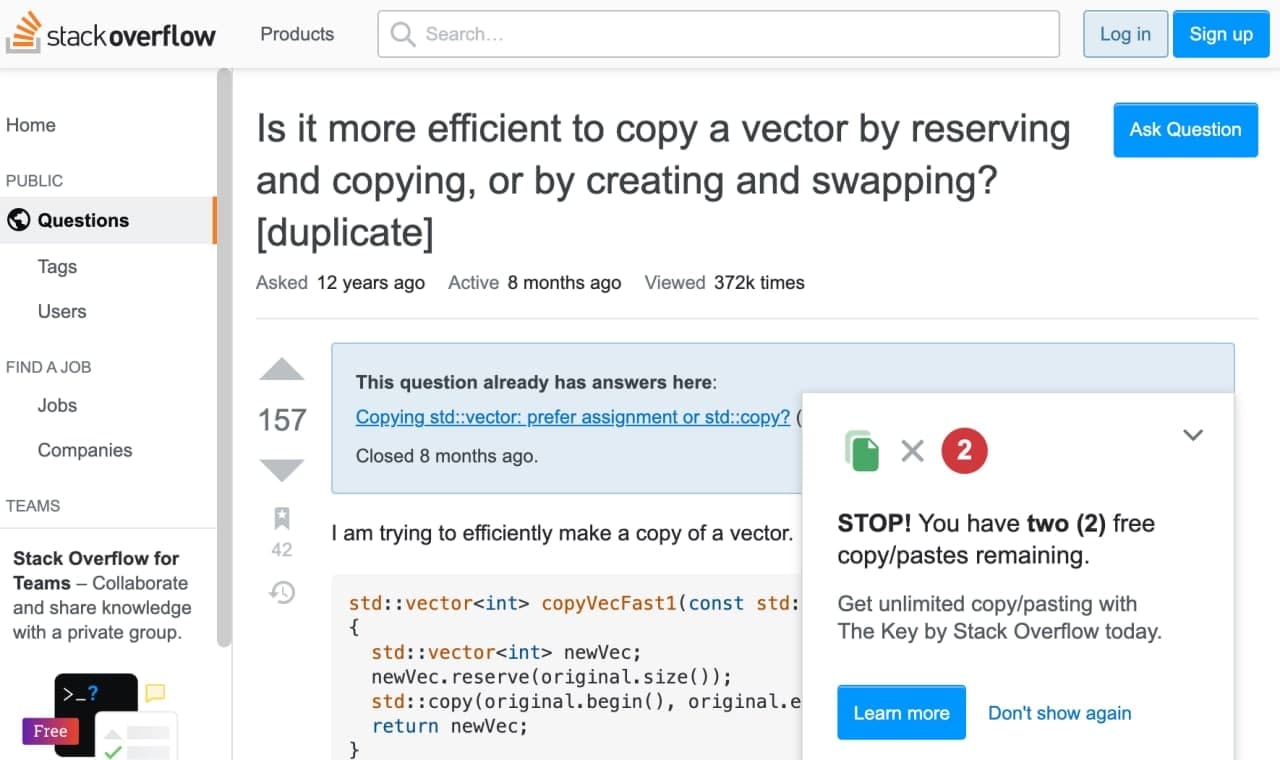
Task: Click the question title heading
Action: click(x=663, y=181)
